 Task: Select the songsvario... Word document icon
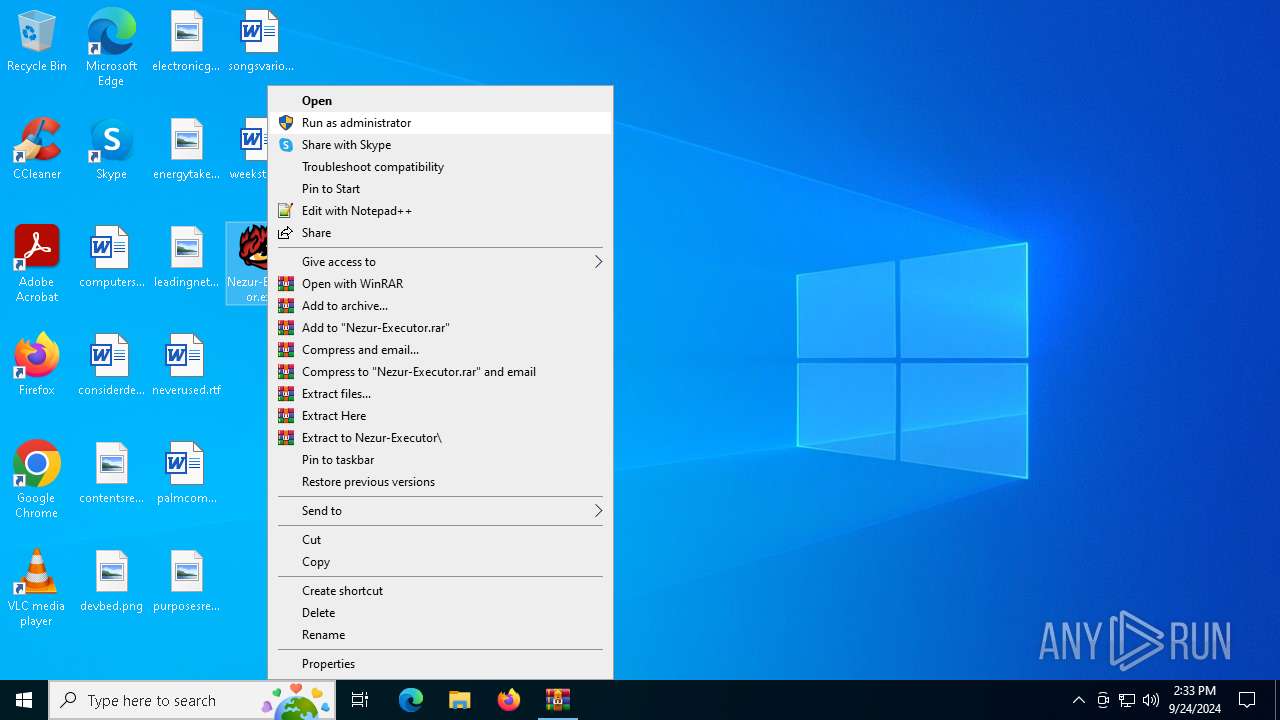[x=260, y=42]
